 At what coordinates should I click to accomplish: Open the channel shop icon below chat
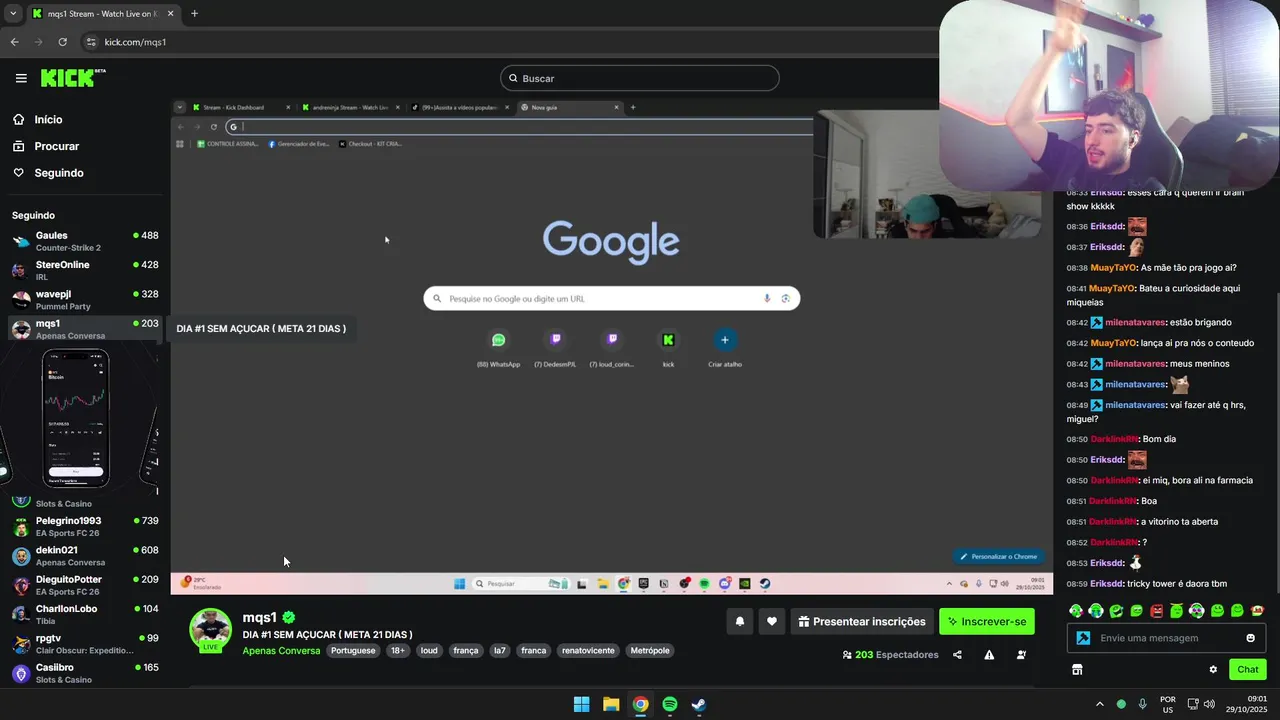pyautogui.click(x=1077, y=670)
